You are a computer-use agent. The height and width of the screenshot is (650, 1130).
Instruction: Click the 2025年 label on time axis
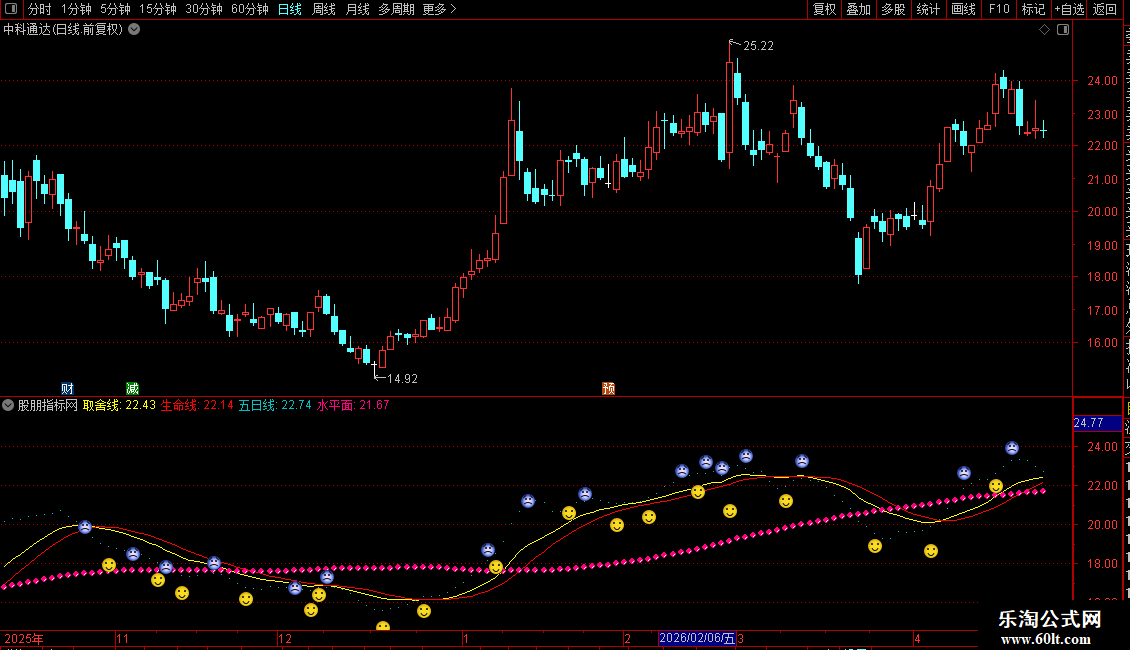pos(24,638)
